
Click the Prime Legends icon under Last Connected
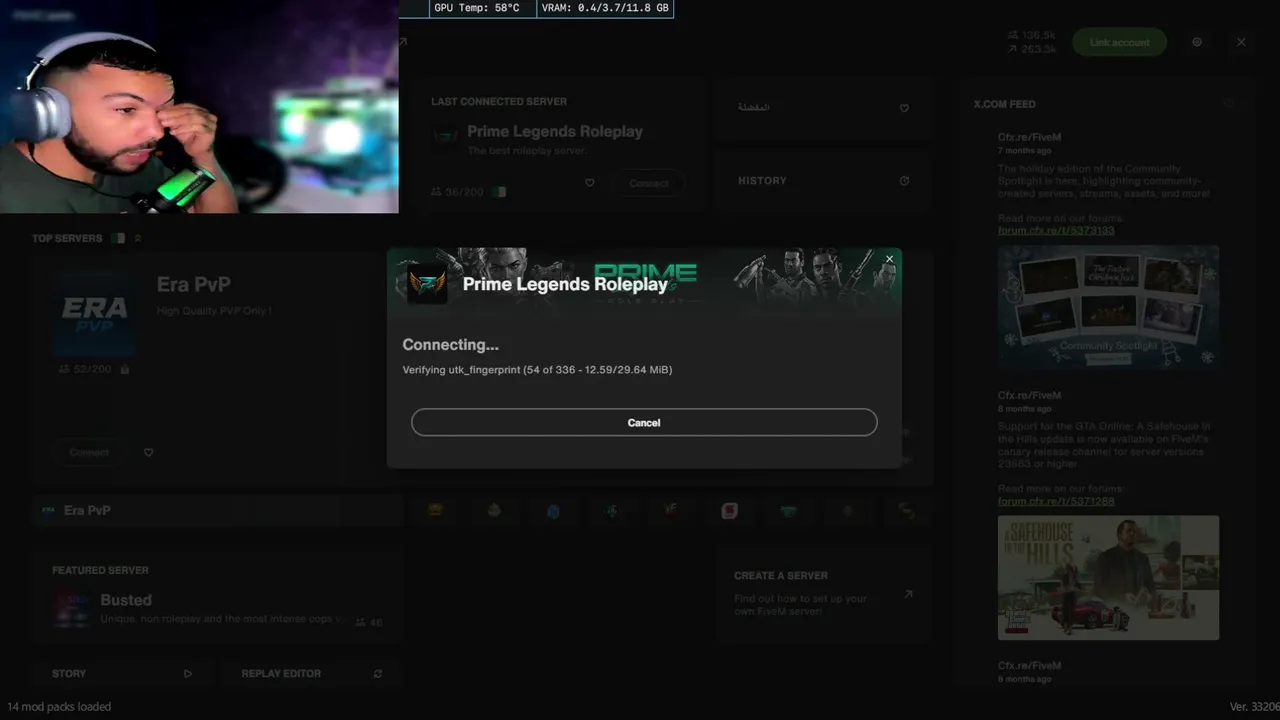[445, 137]
